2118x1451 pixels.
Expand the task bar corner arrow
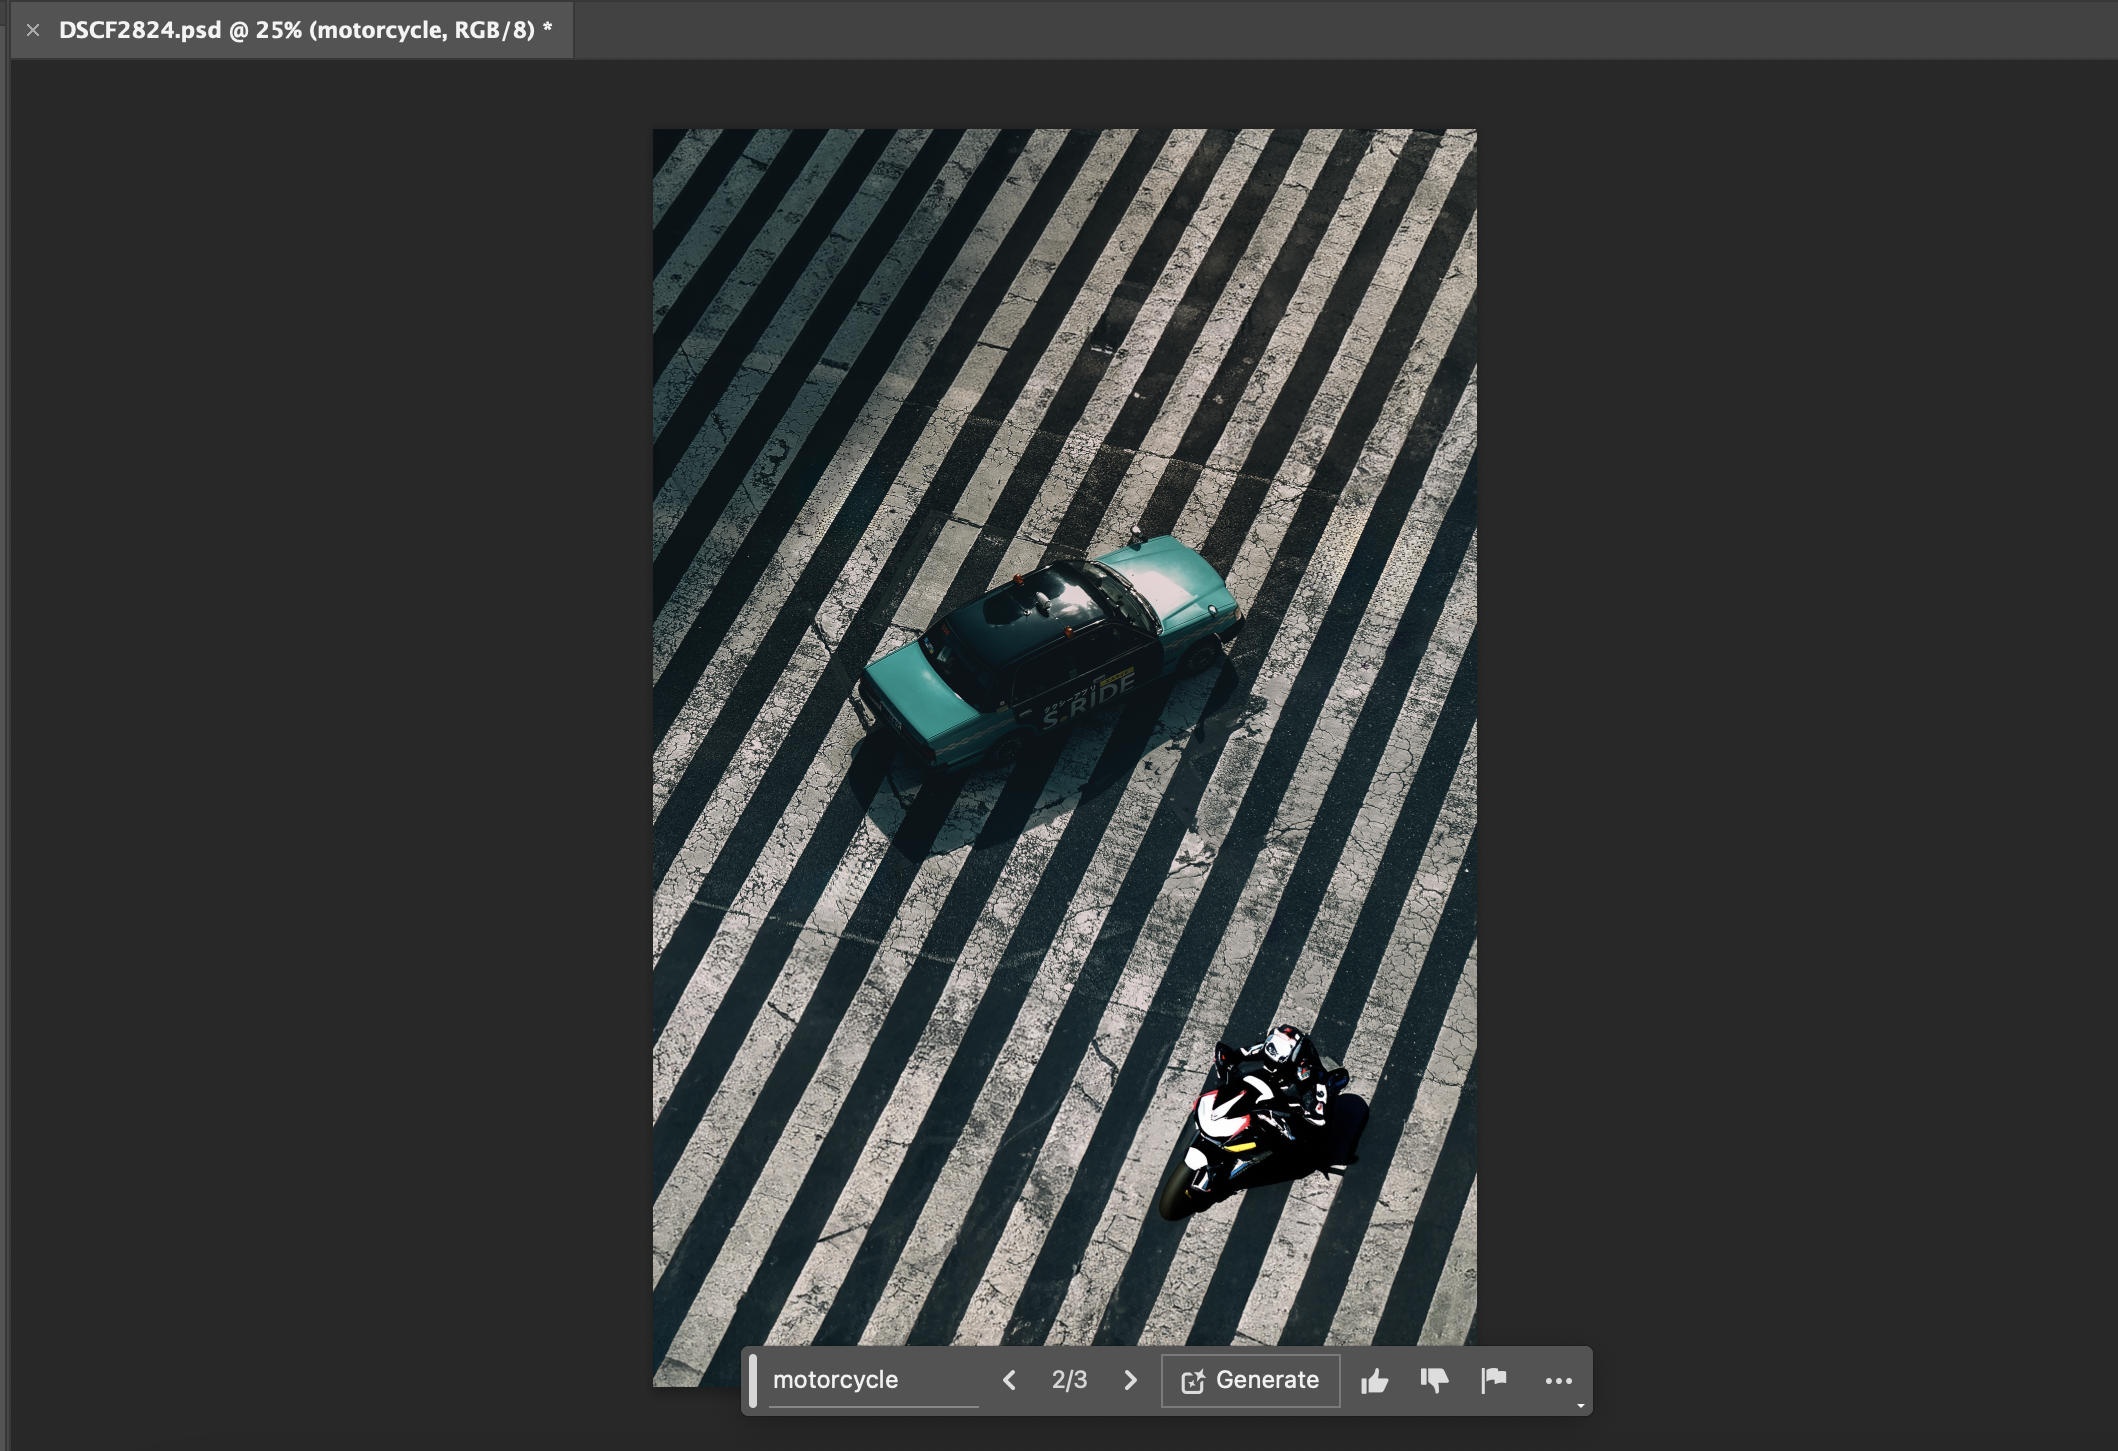tap(1581, 1406)
